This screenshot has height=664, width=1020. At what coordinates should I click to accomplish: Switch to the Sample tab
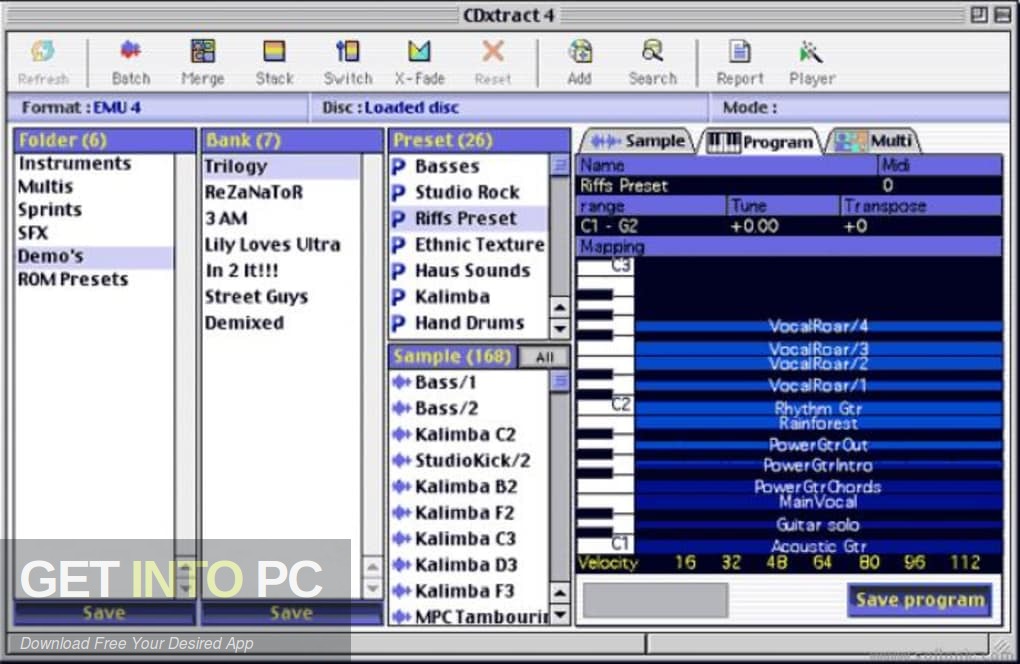click(638, 140)
